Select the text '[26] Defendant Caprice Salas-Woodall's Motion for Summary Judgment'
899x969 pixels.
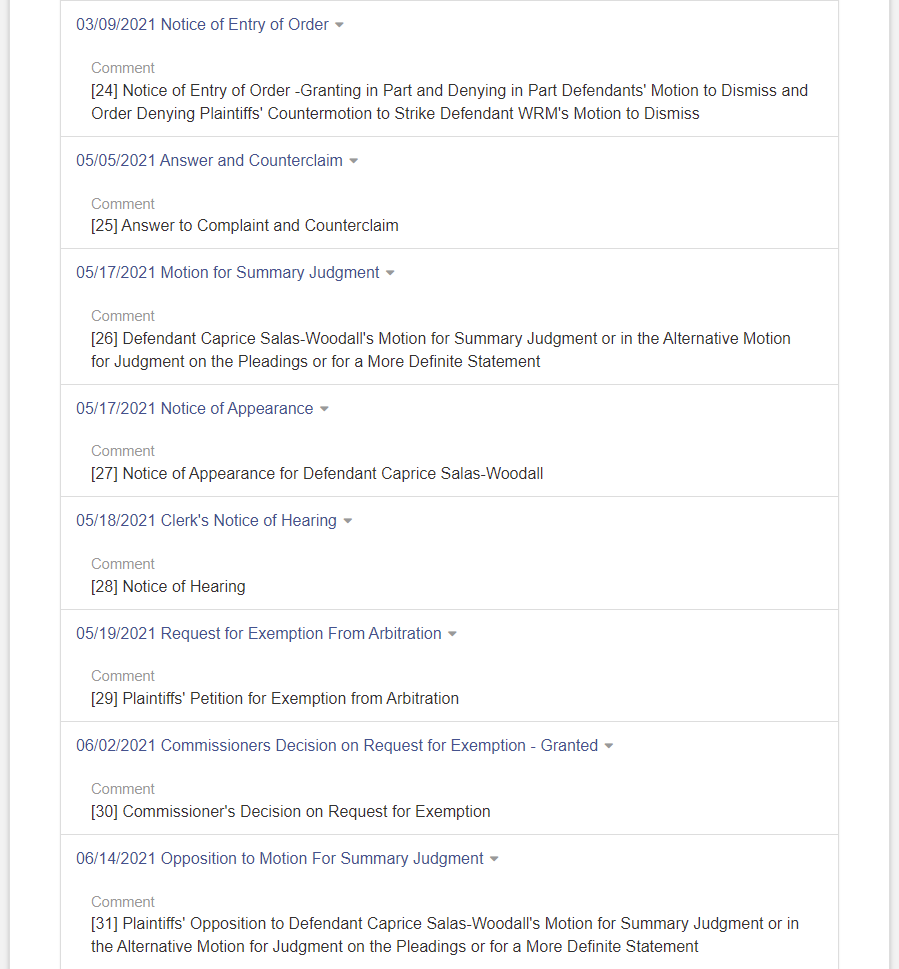tap(344, 339)
